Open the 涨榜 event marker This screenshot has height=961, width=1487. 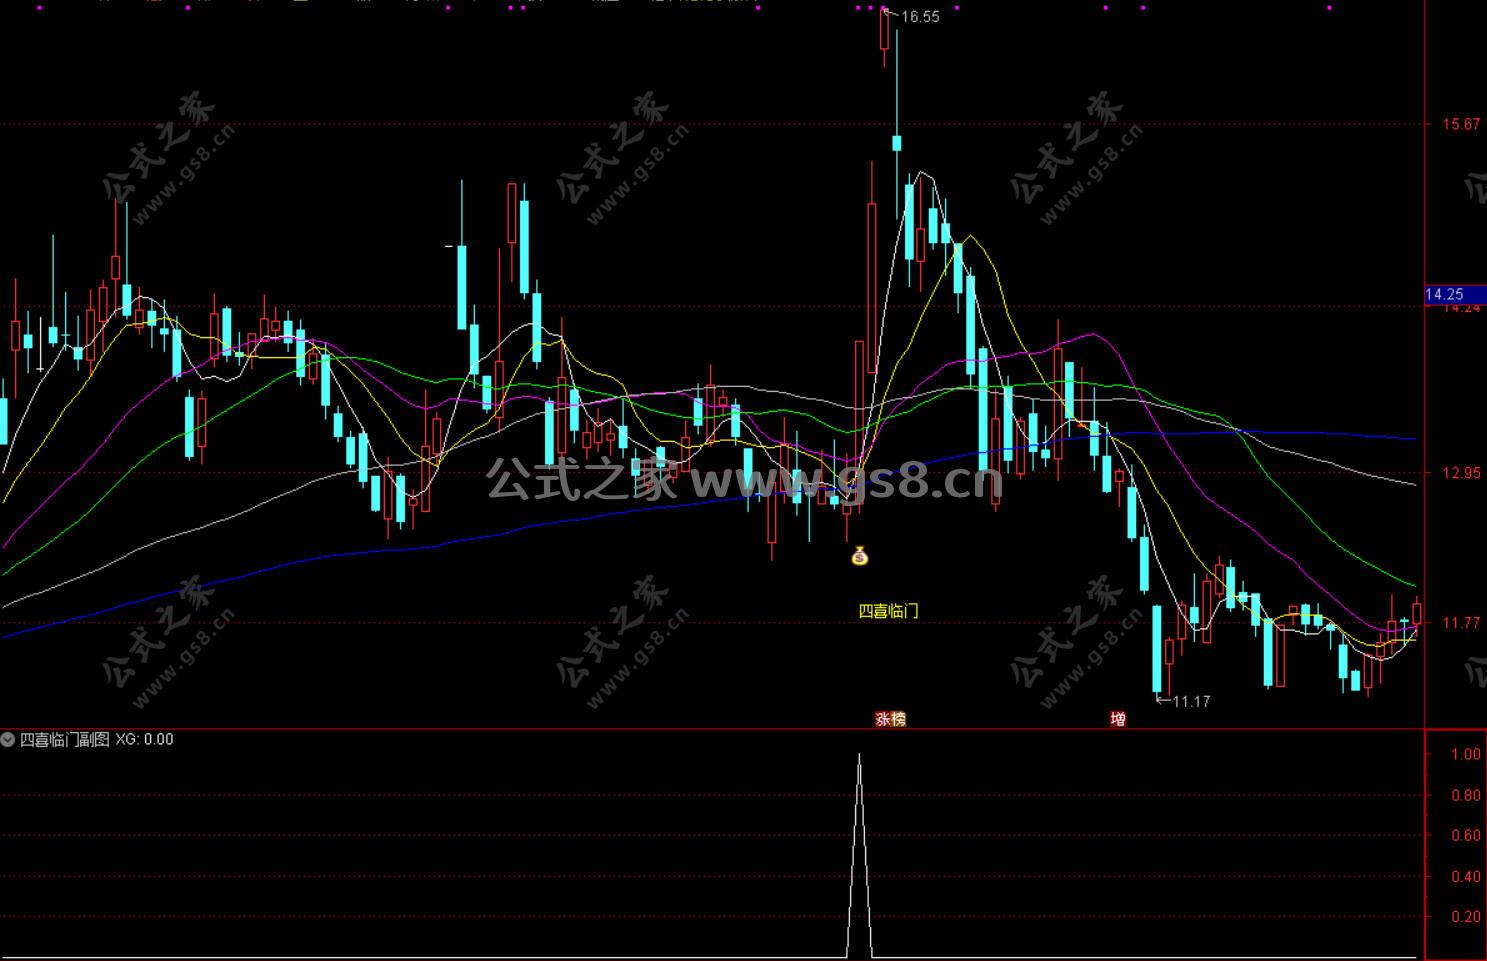point(890,719)
